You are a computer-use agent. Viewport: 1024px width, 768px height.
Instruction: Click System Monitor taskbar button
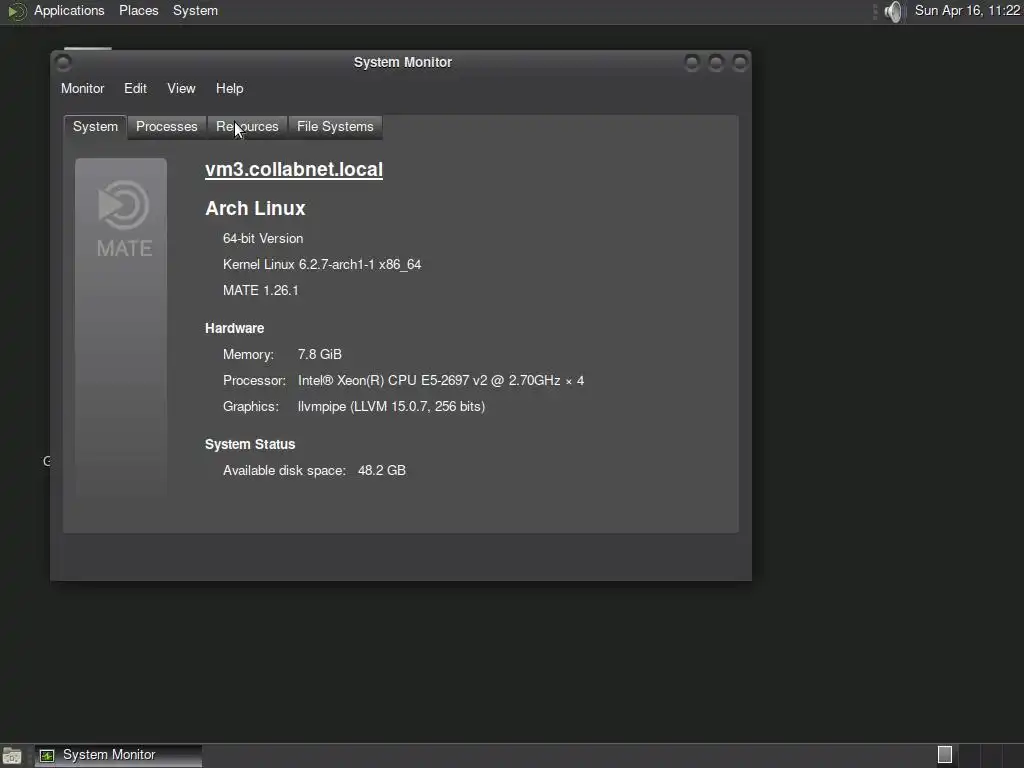(118, 755)
